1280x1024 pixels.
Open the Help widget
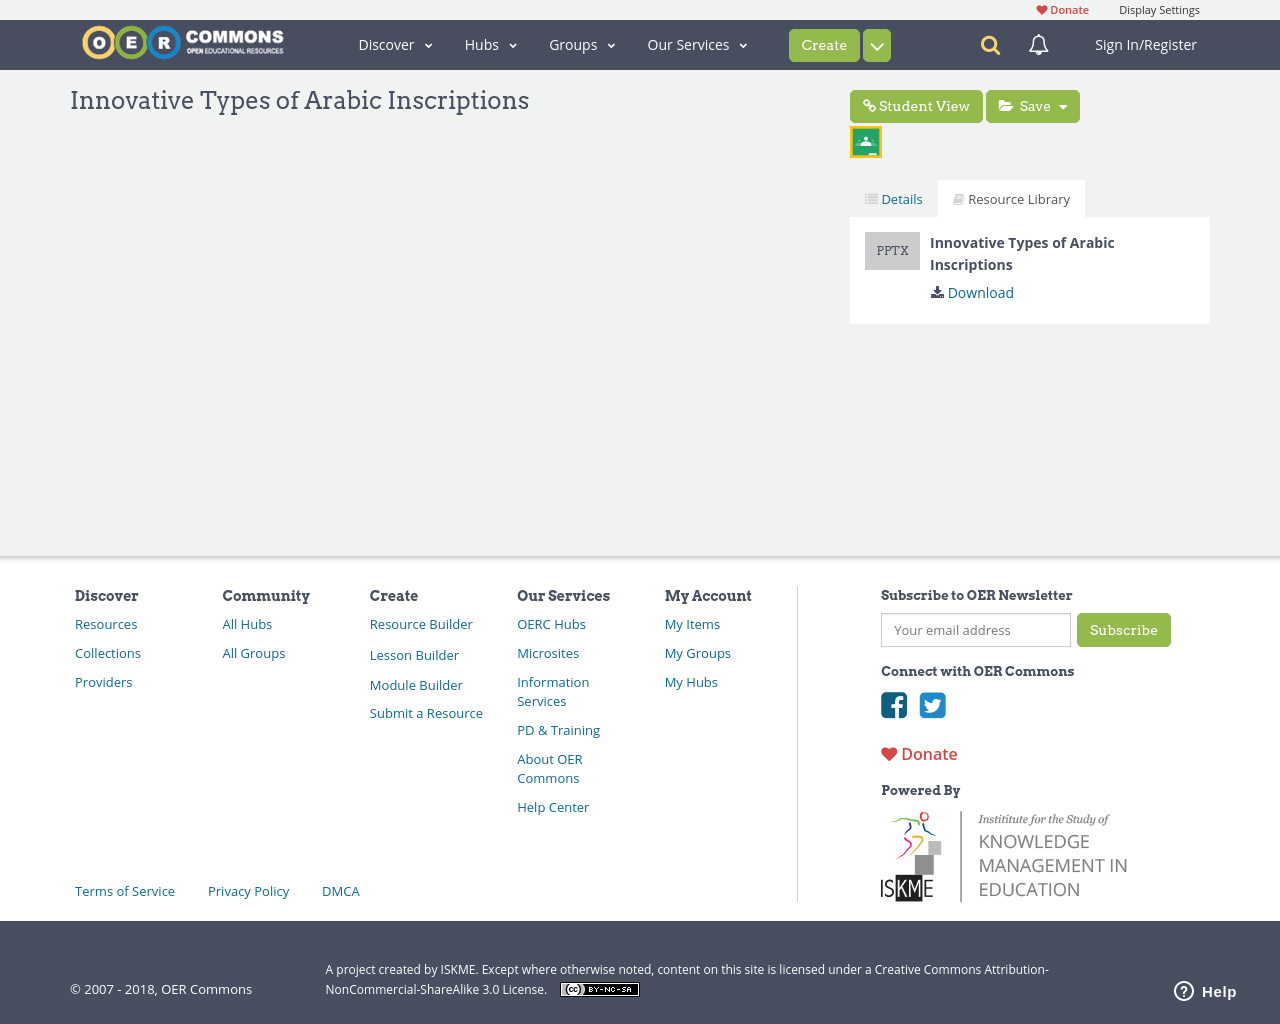pyautogui.click(x=1204, y=990)
